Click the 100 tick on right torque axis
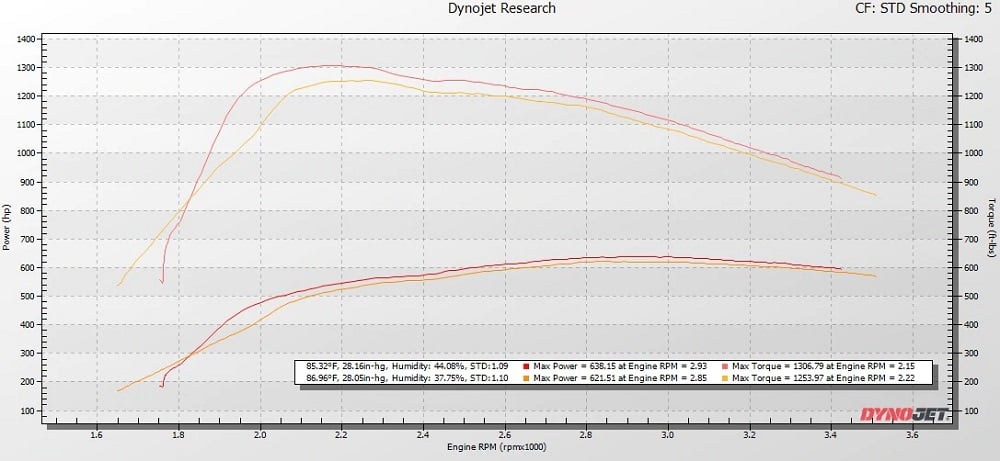This screenshot has width=1000, height=461. pos(966,411)
